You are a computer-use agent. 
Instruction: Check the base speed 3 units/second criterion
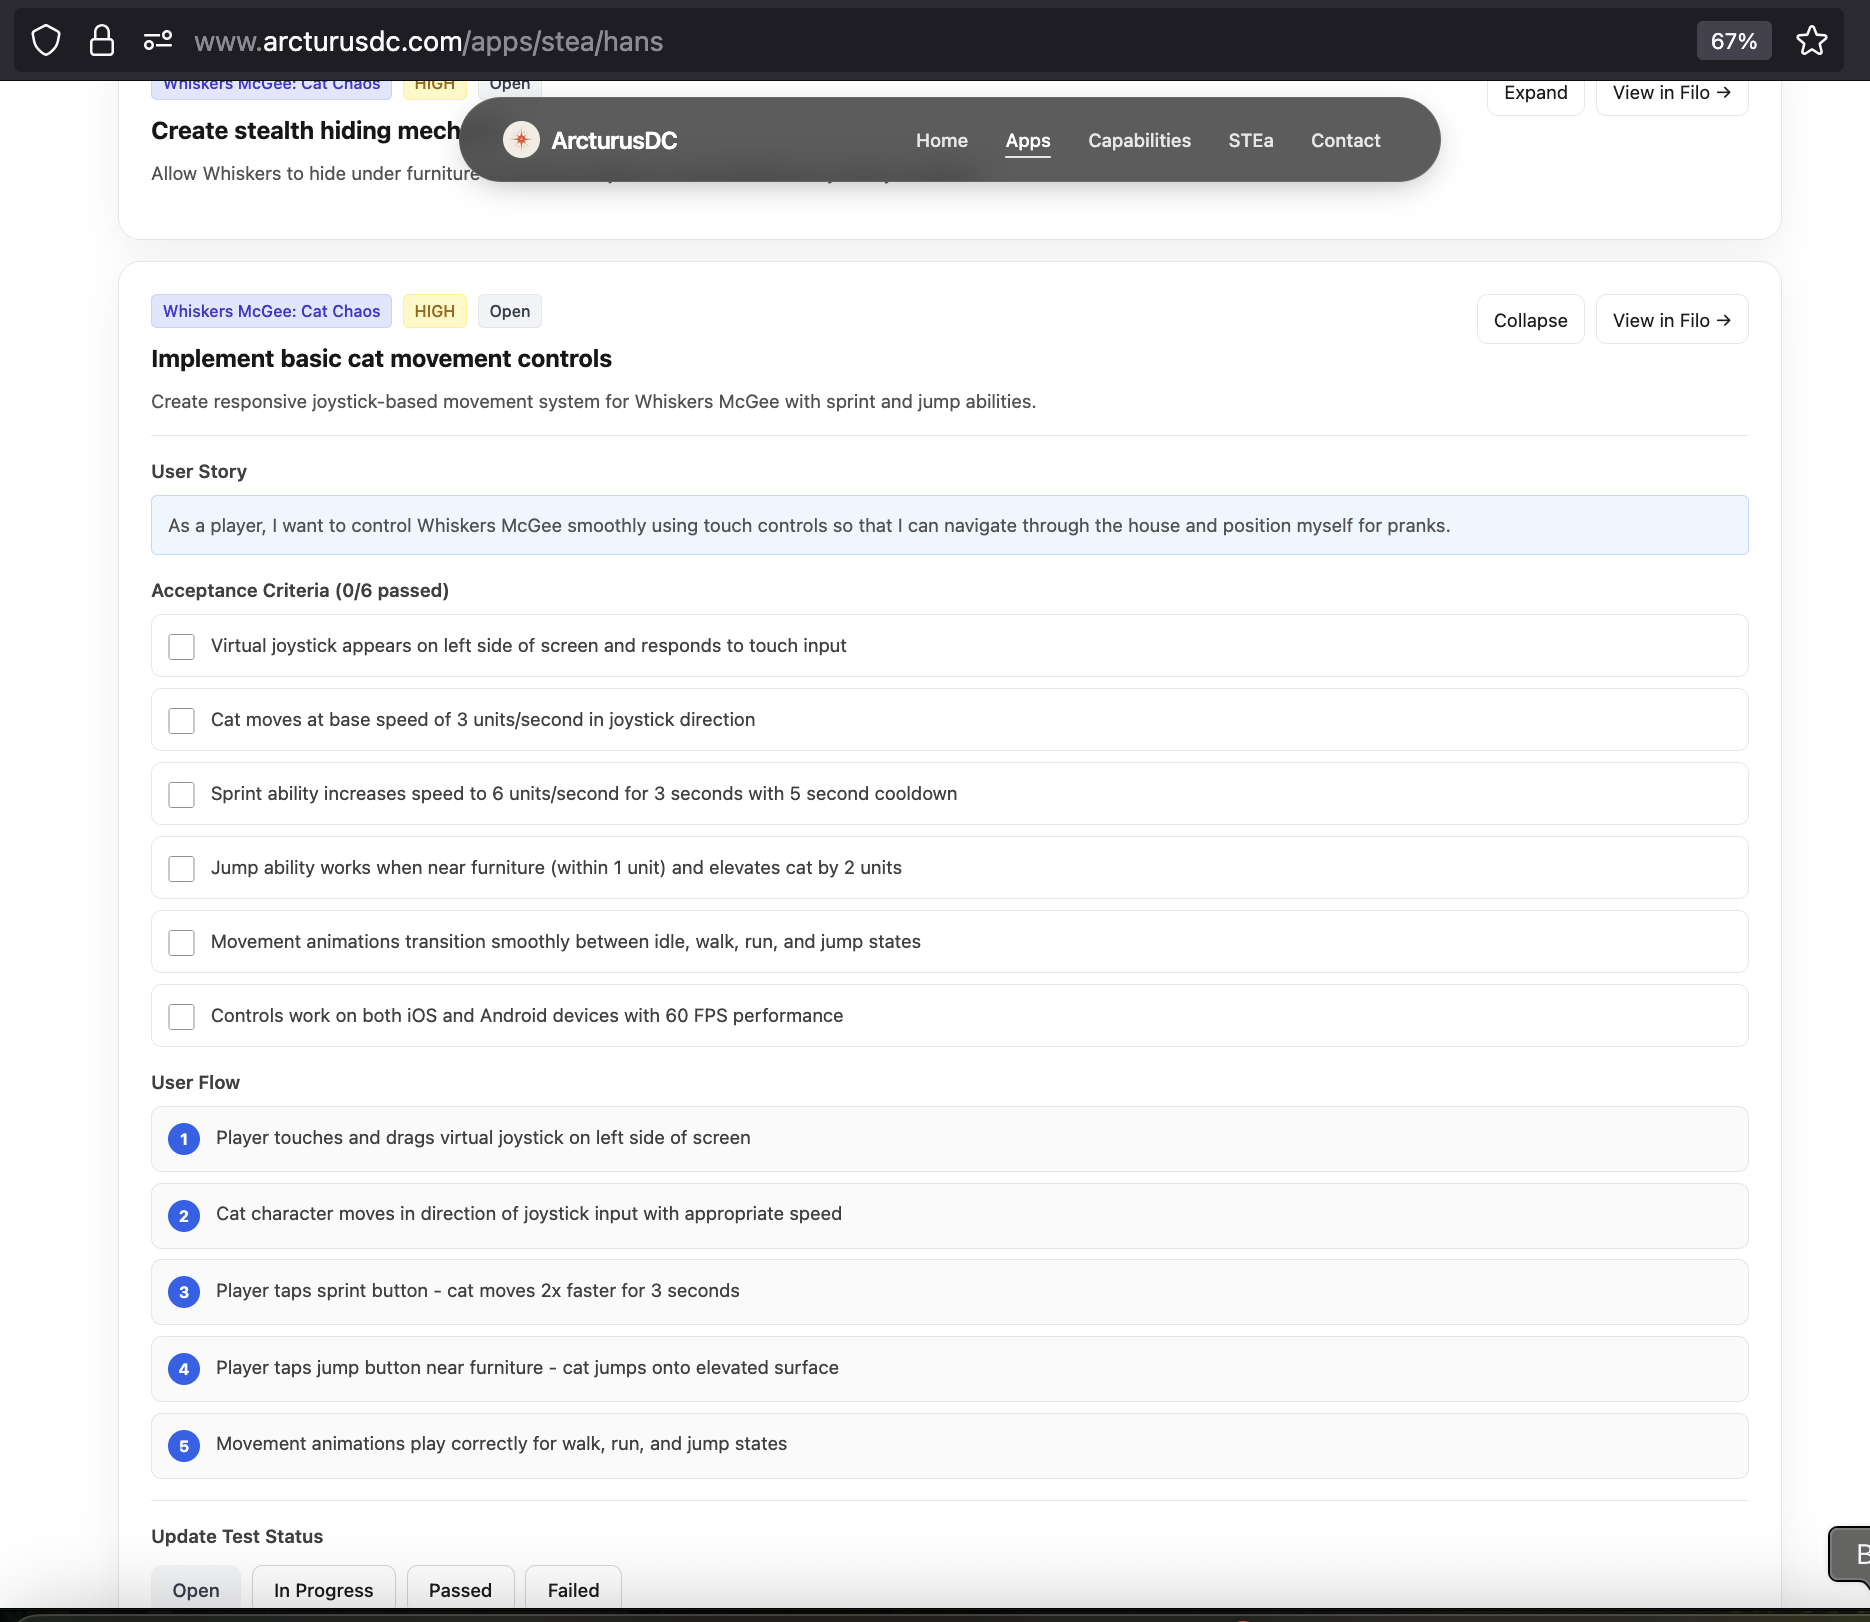(x=182, y=720)
